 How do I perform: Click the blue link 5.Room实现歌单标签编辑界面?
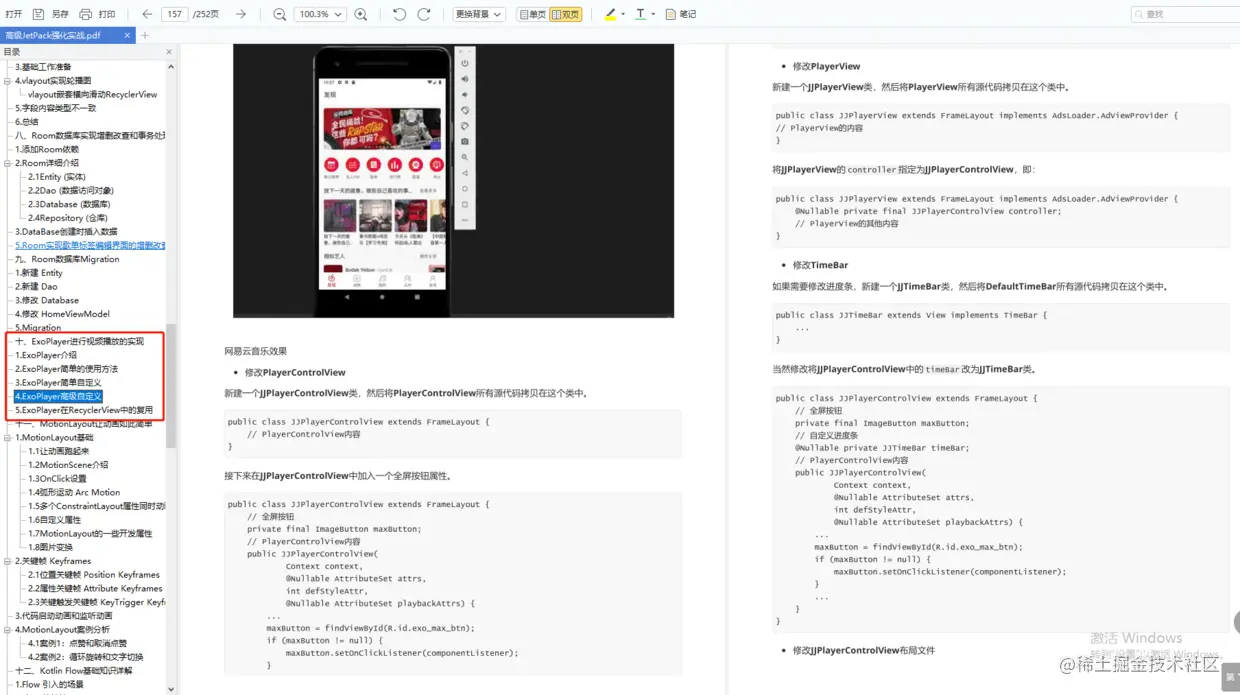tap(90, 245)
